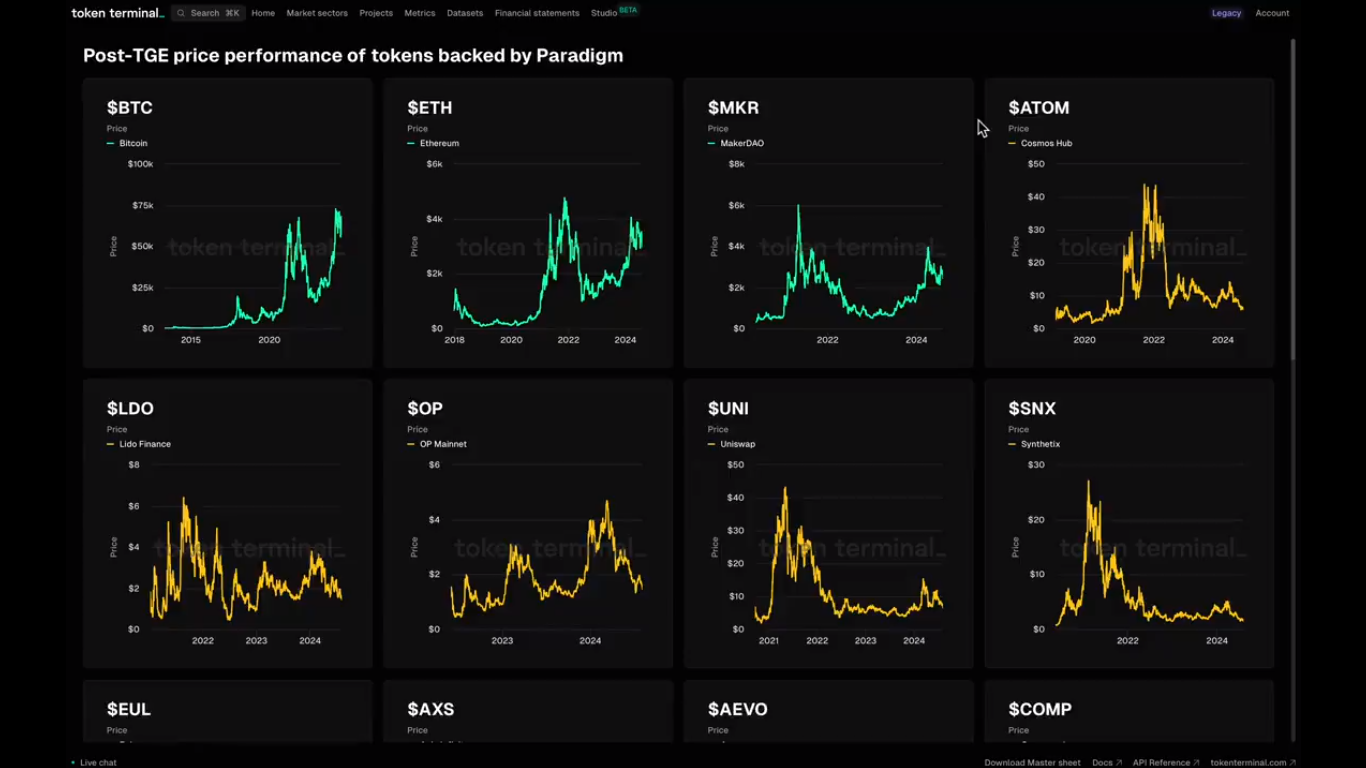
Task: Open the Datasets menu
Action: click(x=465, y=13)
